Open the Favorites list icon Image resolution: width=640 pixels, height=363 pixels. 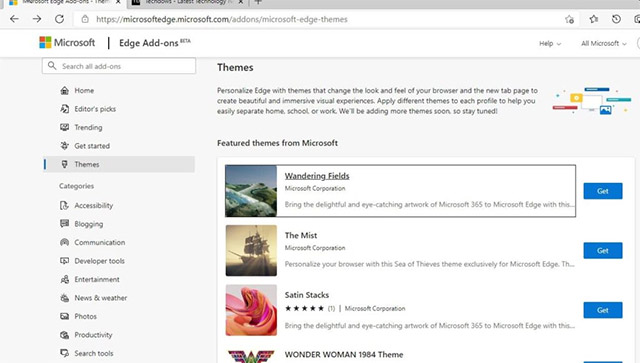click(x=593, y=19)
